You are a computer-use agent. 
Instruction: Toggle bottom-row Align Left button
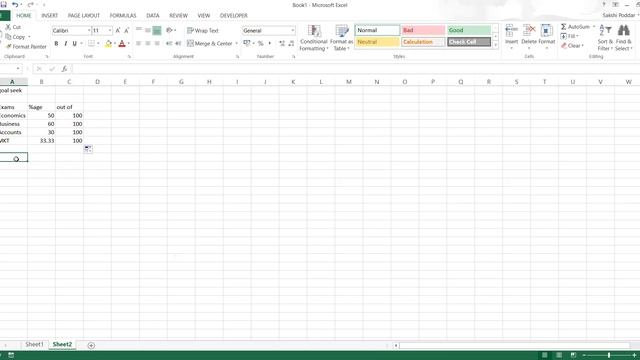click(139, 43)
